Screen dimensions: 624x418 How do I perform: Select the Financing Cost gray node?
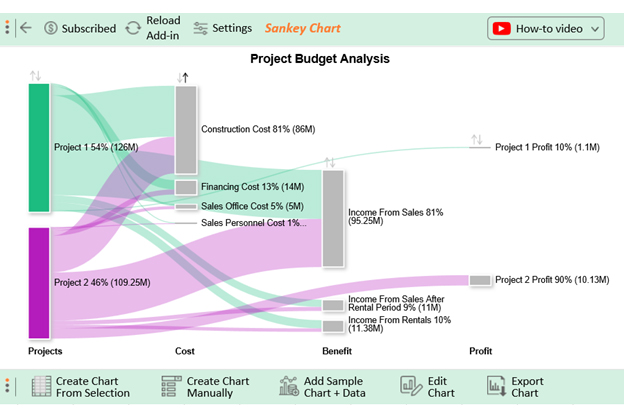[x=186, y=187]
